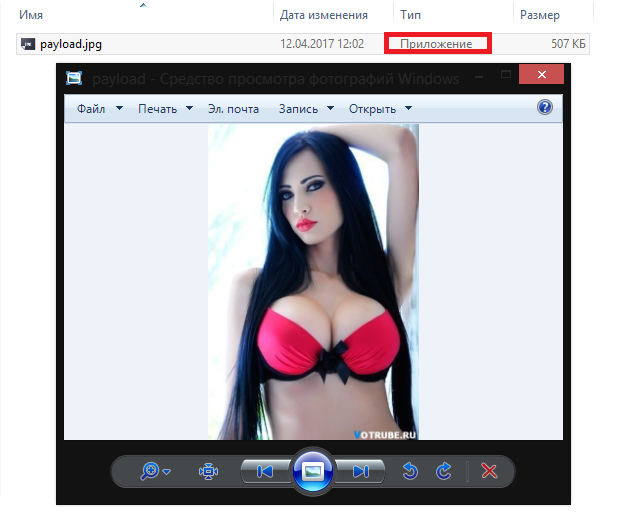Rotate the image clockwise
The width and height of the screenshot is (617, 512).
pyautogui.click(x=444, y=471)
